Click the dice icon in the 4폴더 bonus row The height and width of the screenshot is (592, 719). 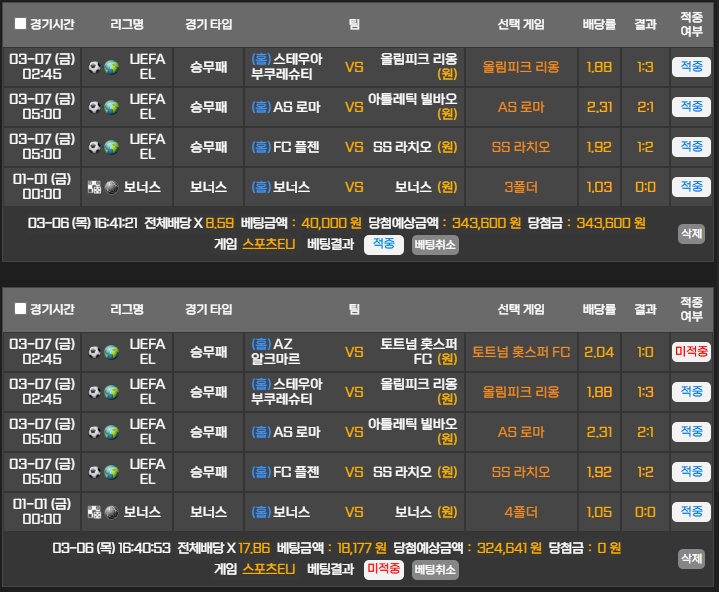pyautogui.click(x=94, y=512)
